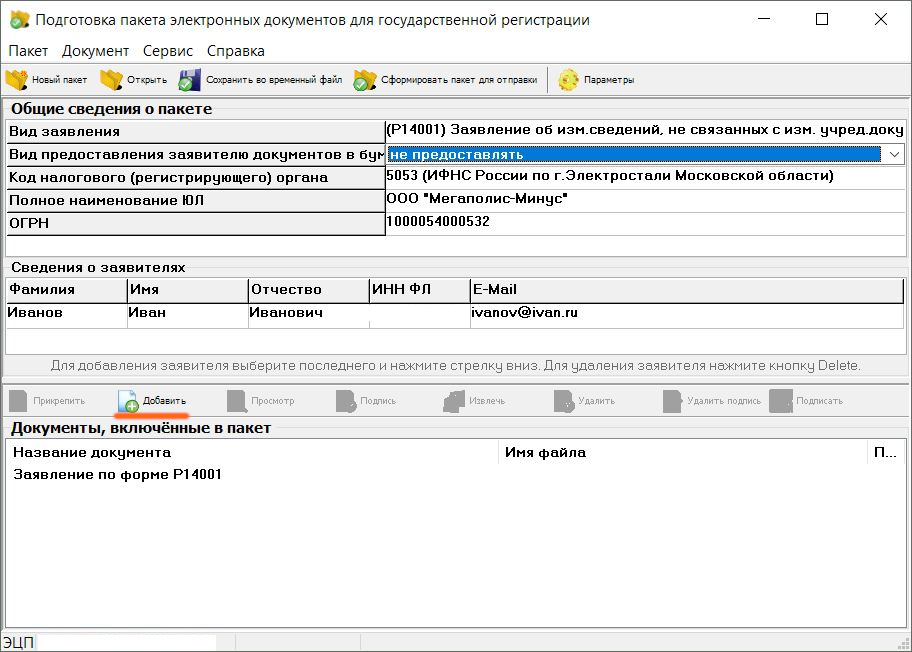The height and width of the screenshot is (652, 912).
Task: Click the Подпись signature icon
Action: point(346,401)
